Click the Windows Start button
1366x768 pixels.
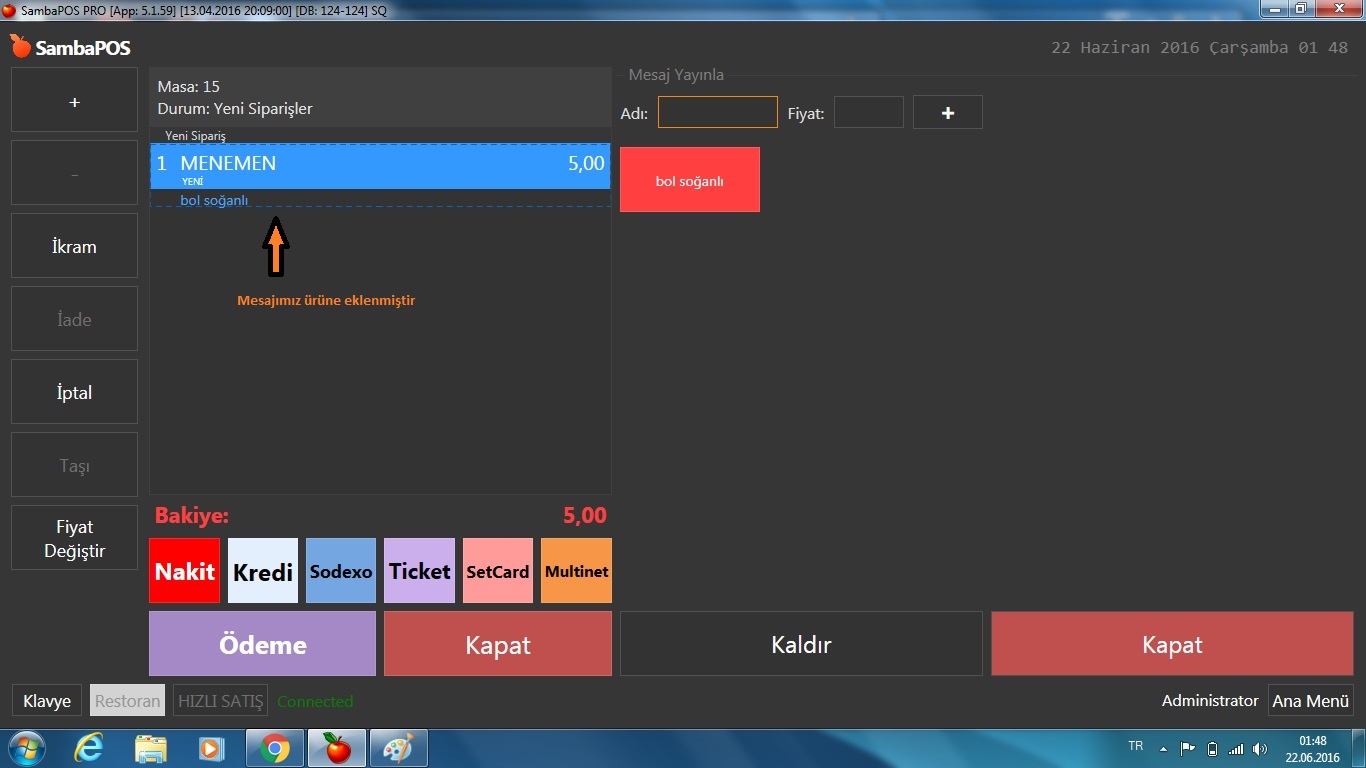[26, 748]
